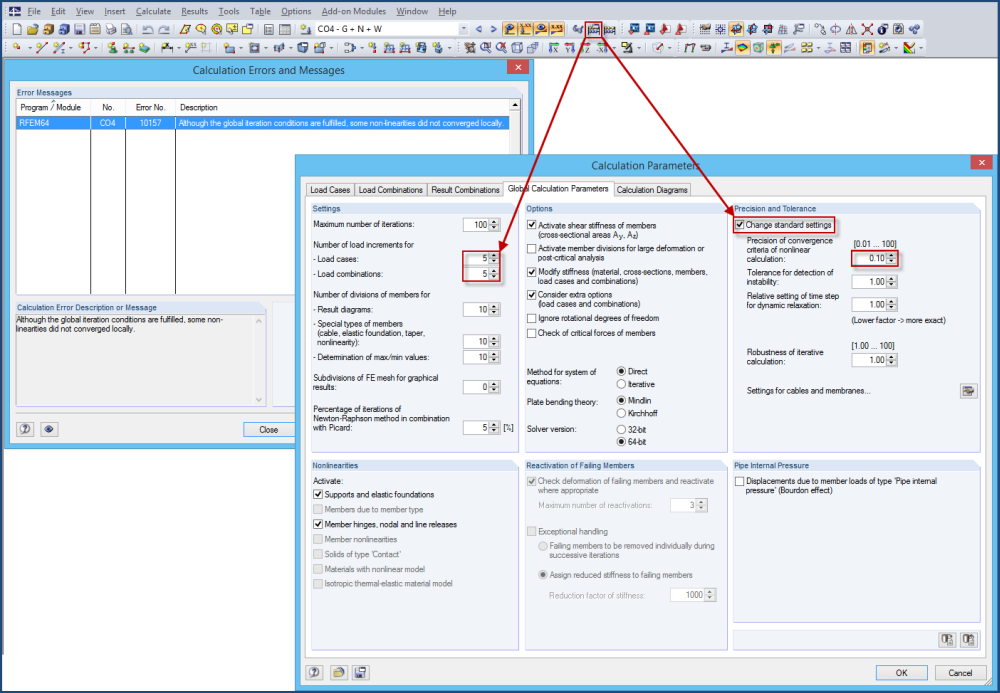
Task: Toggle Consider extra options checkbox
Action: point(531,295)
